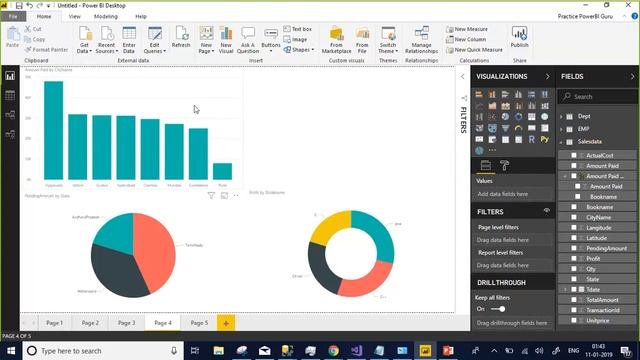Check the Qty field checkbox
The image size is (640, 360).
(x=574, y=269)
